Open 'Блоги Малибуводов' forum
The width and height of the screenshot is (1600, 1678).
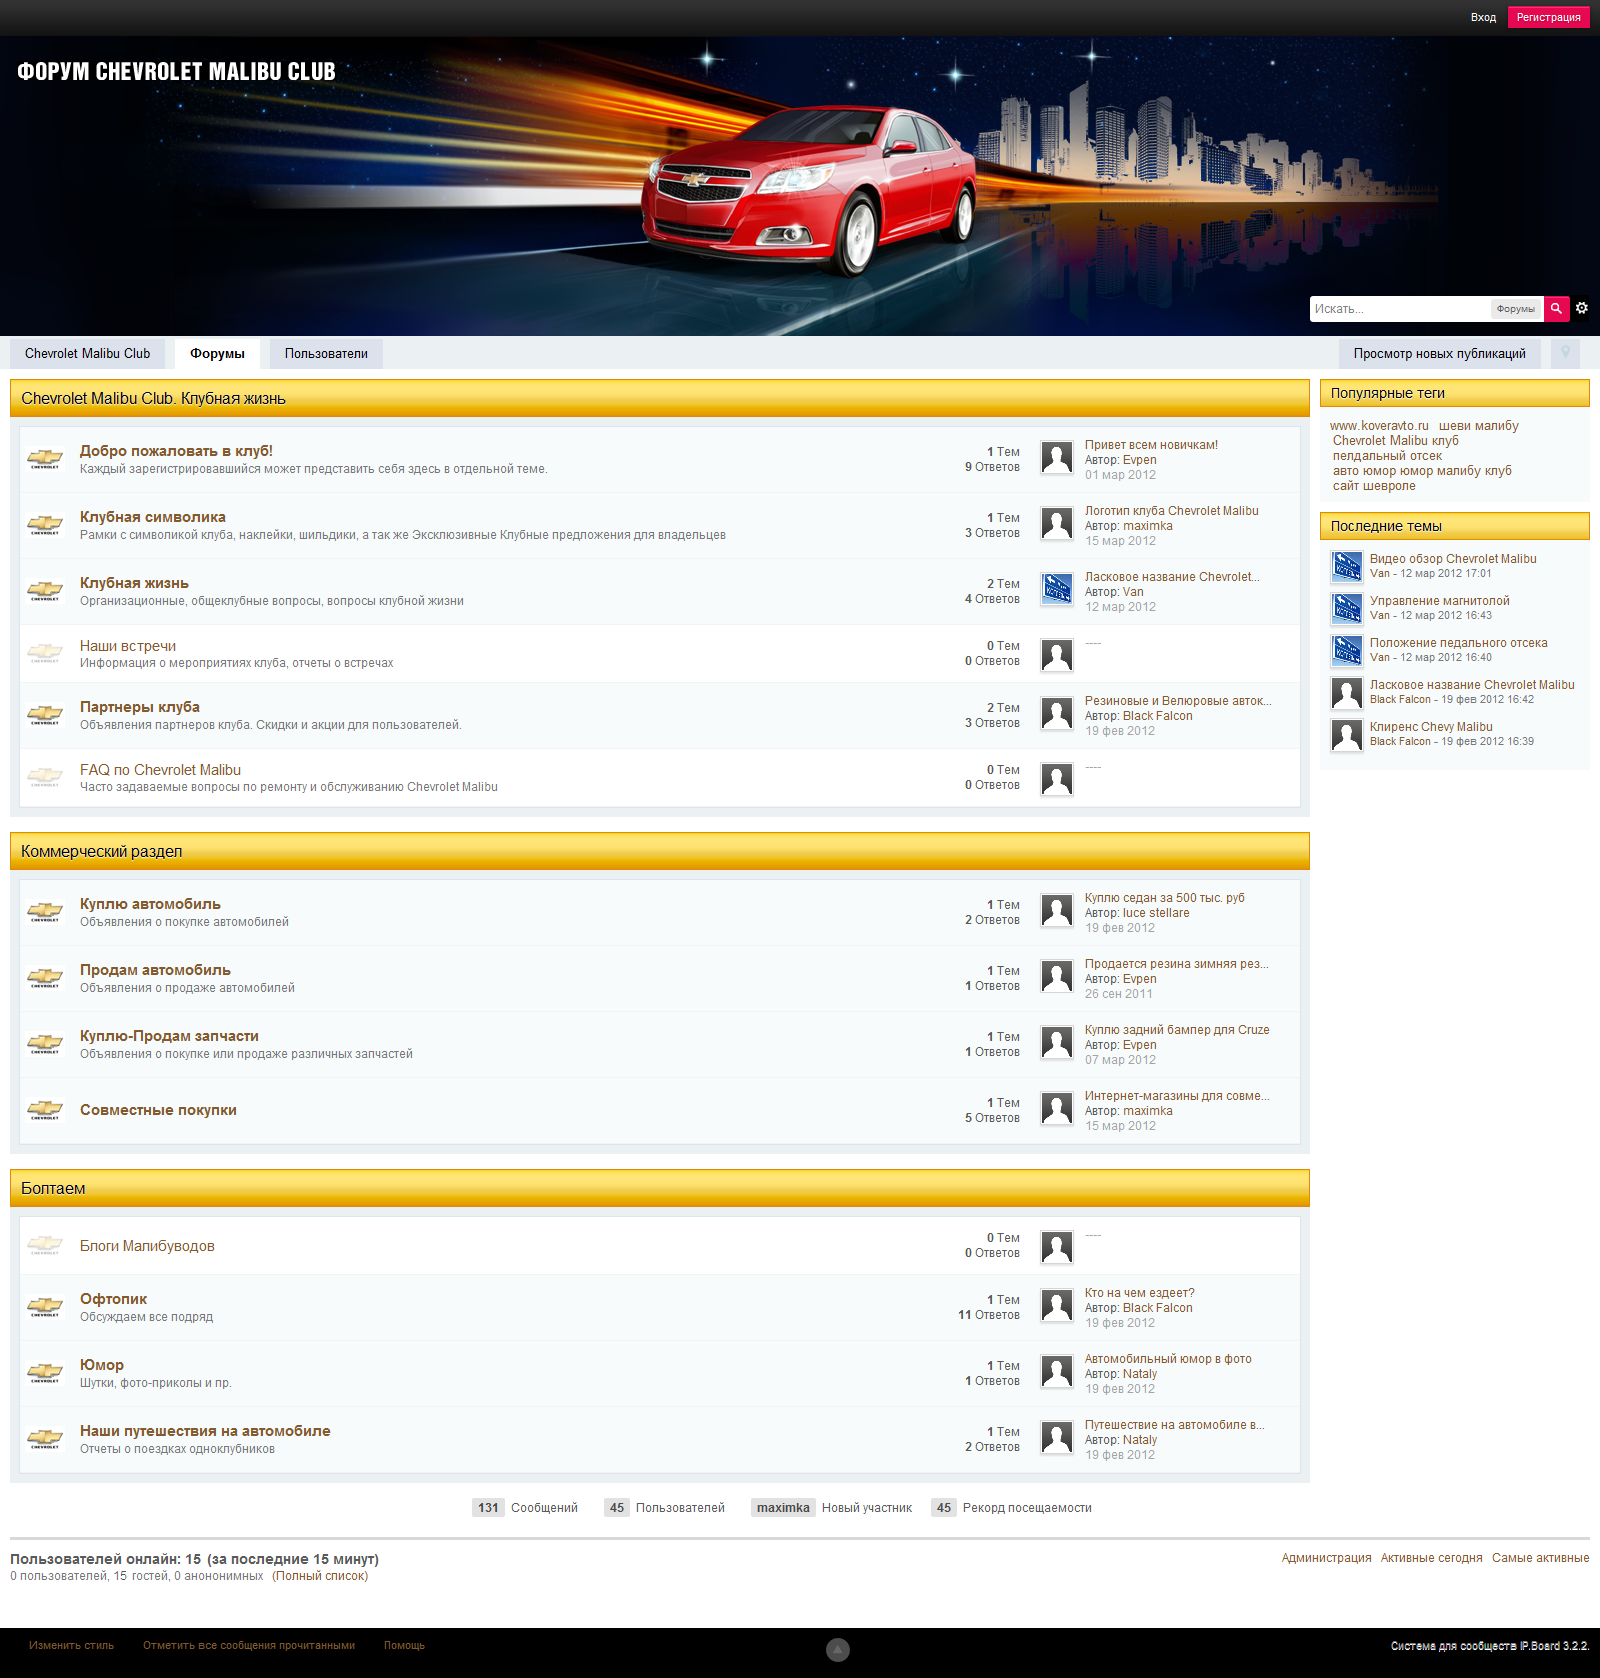tap(147, 1246)
